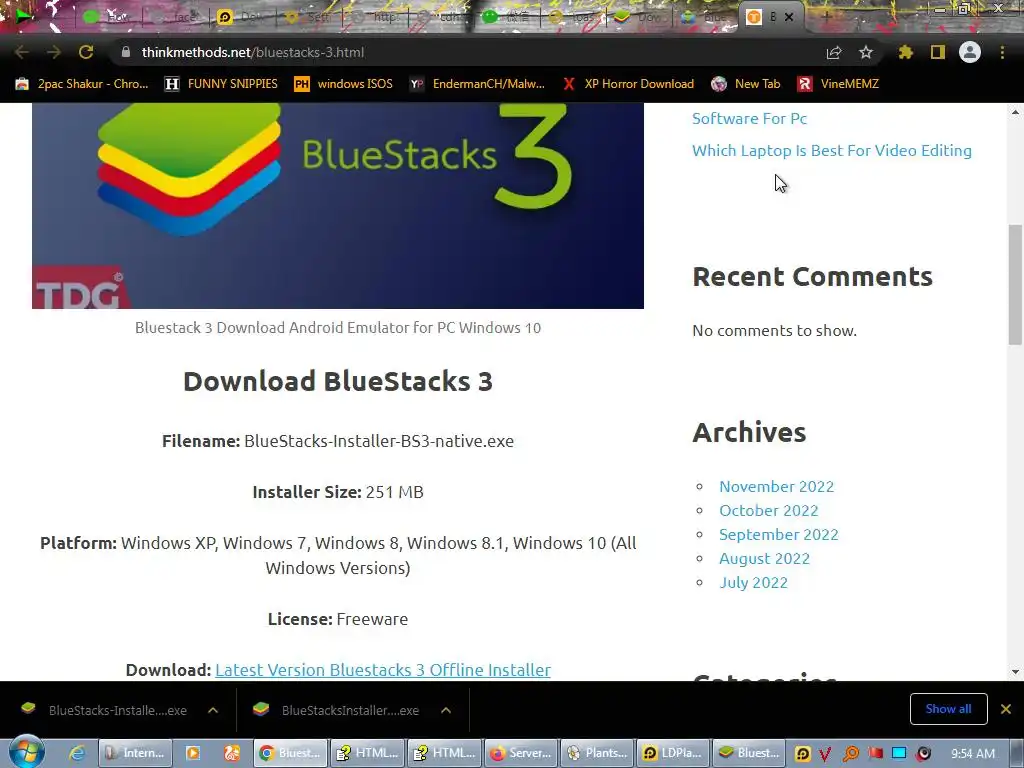The image size is (1024, 768).
Task: Click the red V tray icon
Action: tap(825, 754)
